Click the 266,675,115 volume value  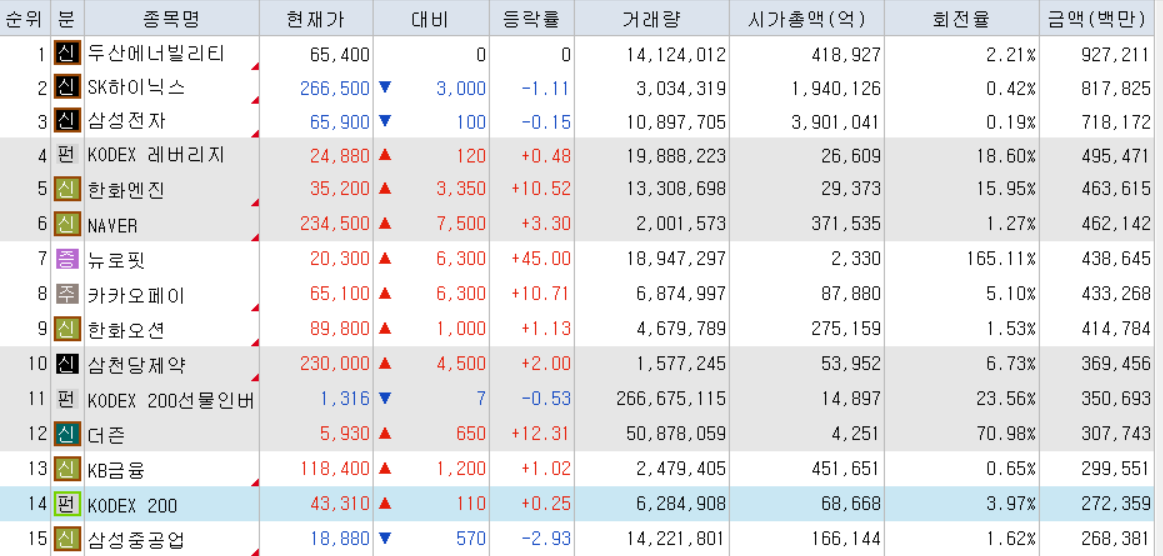click(x=671, y=399)
